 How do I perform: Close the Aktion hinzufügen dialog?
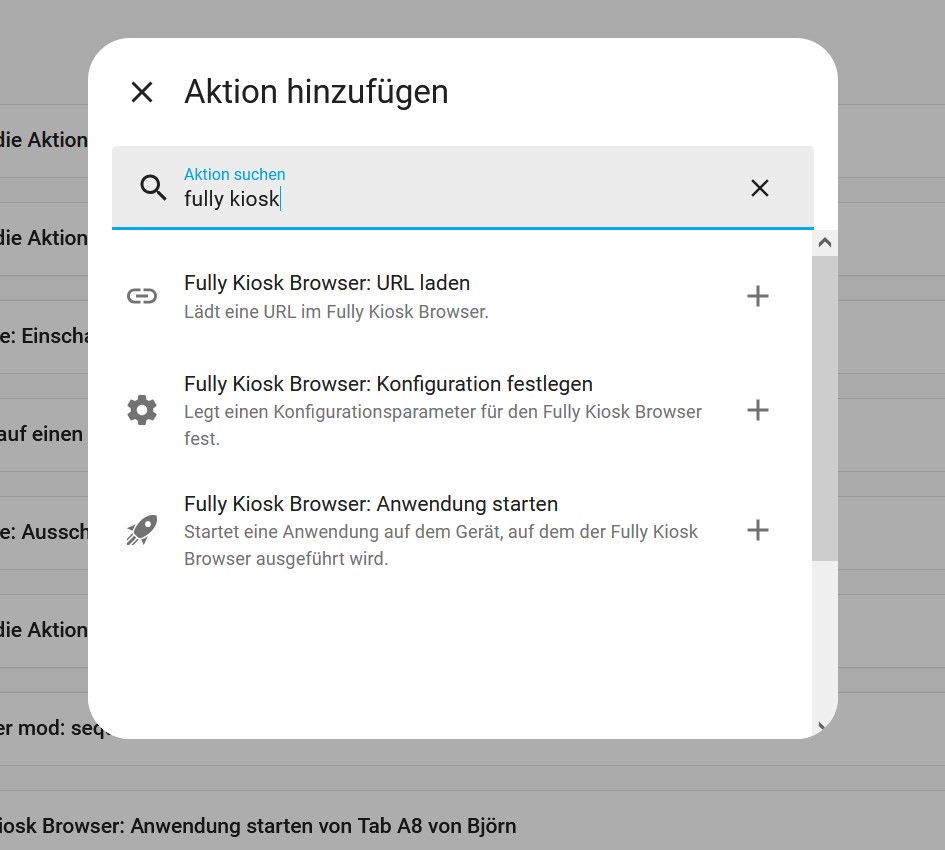(x=142, y=92)
